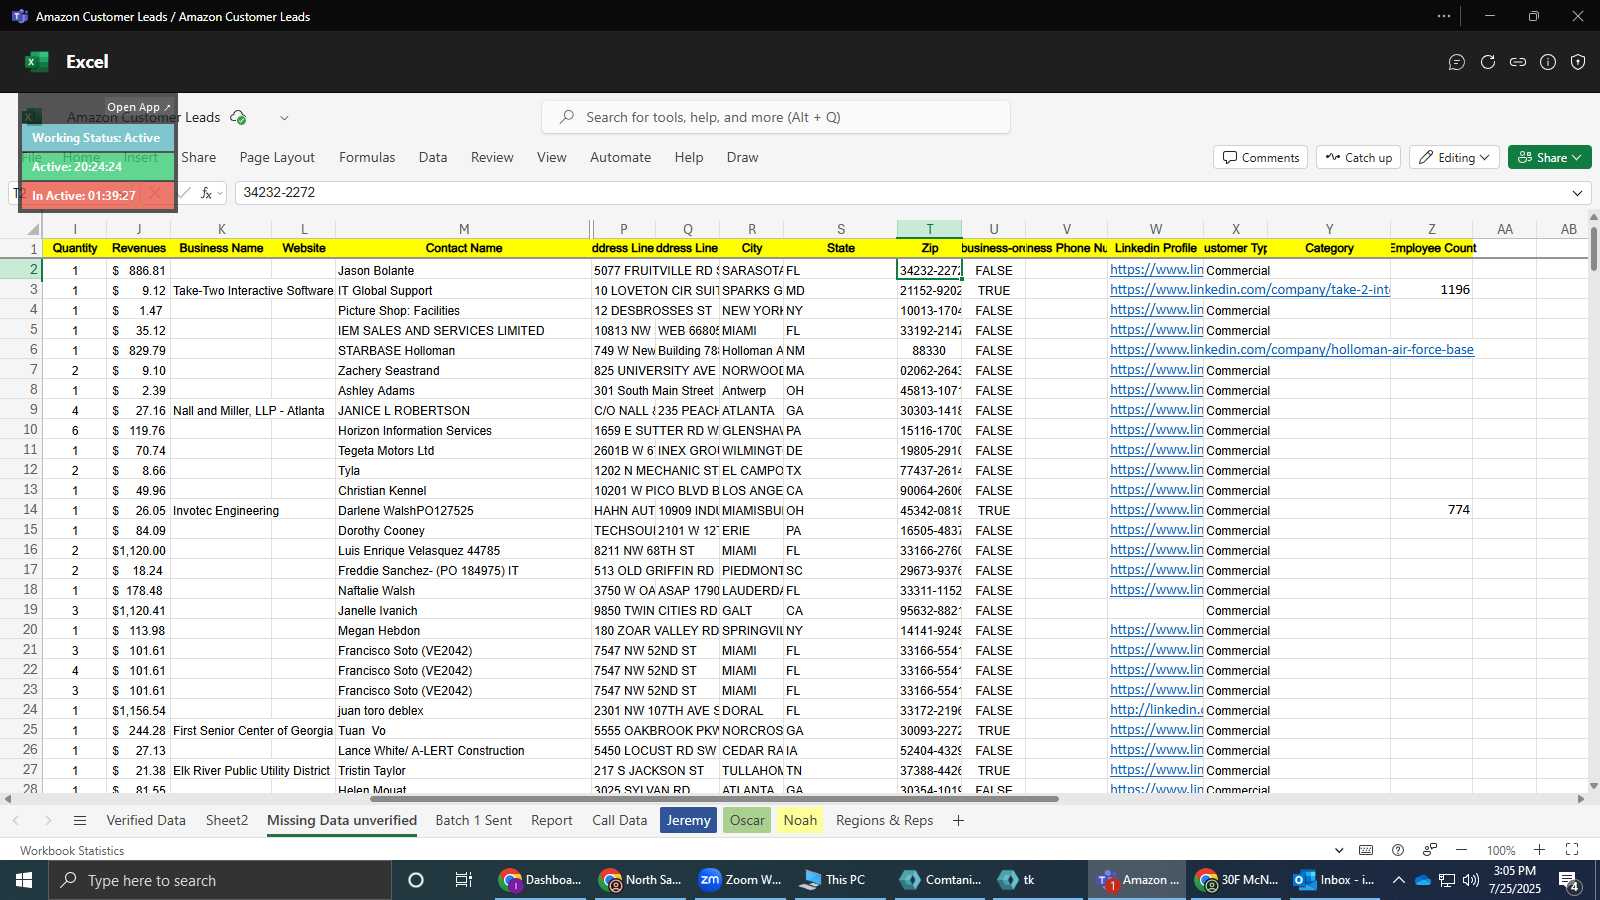Open This PC from the taskbar
Screen dimensions: 1600x900
coord(838,880)
